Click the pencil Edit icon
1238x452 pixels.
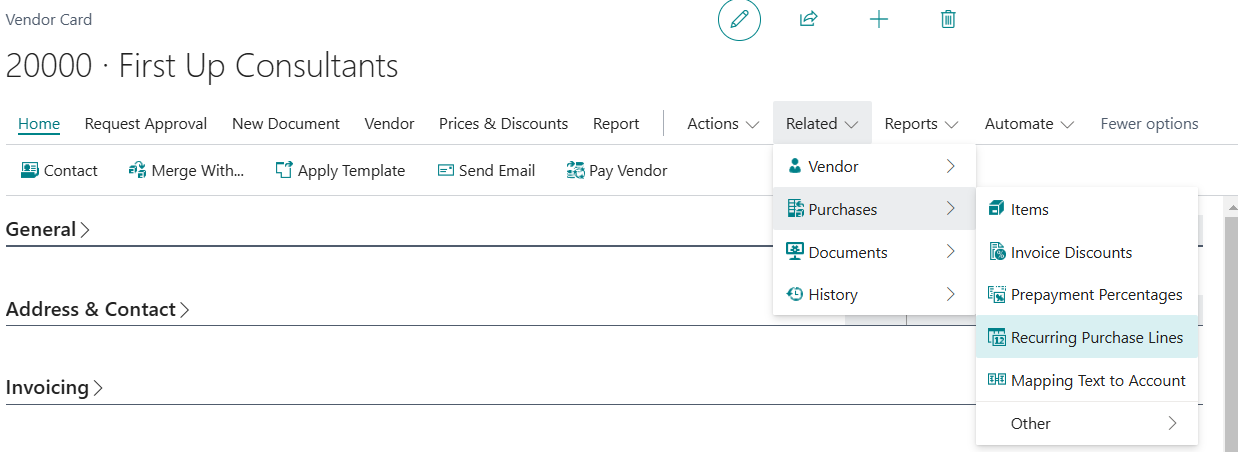[739, 19]
